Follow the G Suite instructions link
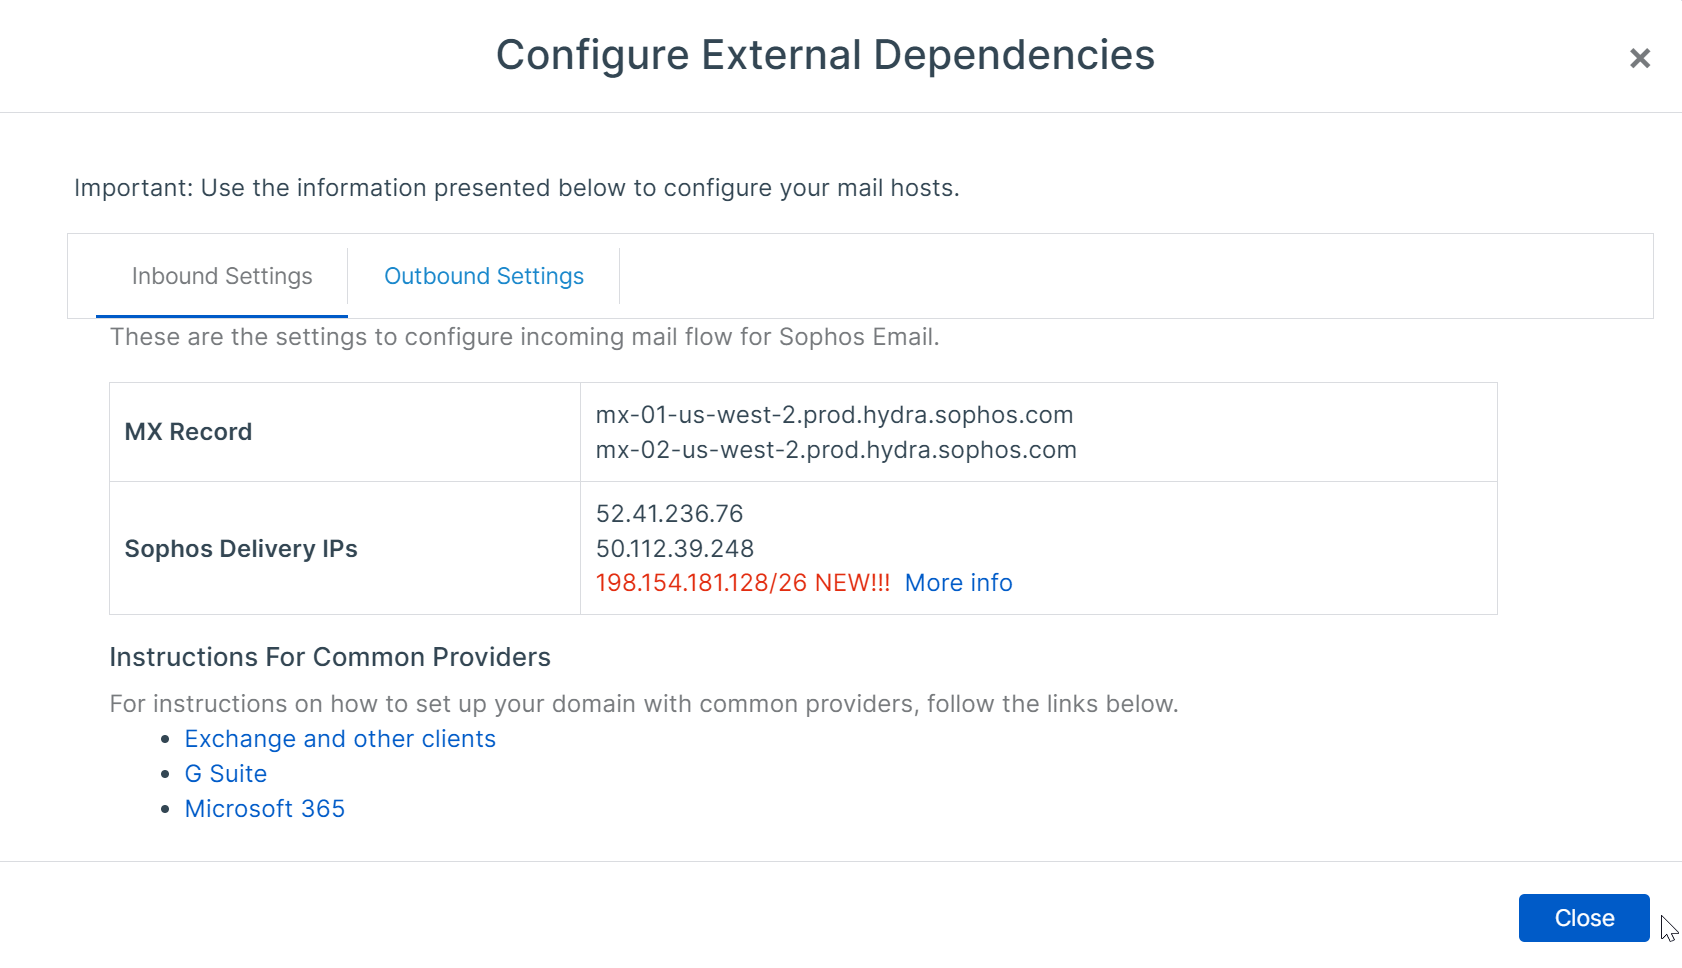 pyautogui.click(x=226, y=774)
